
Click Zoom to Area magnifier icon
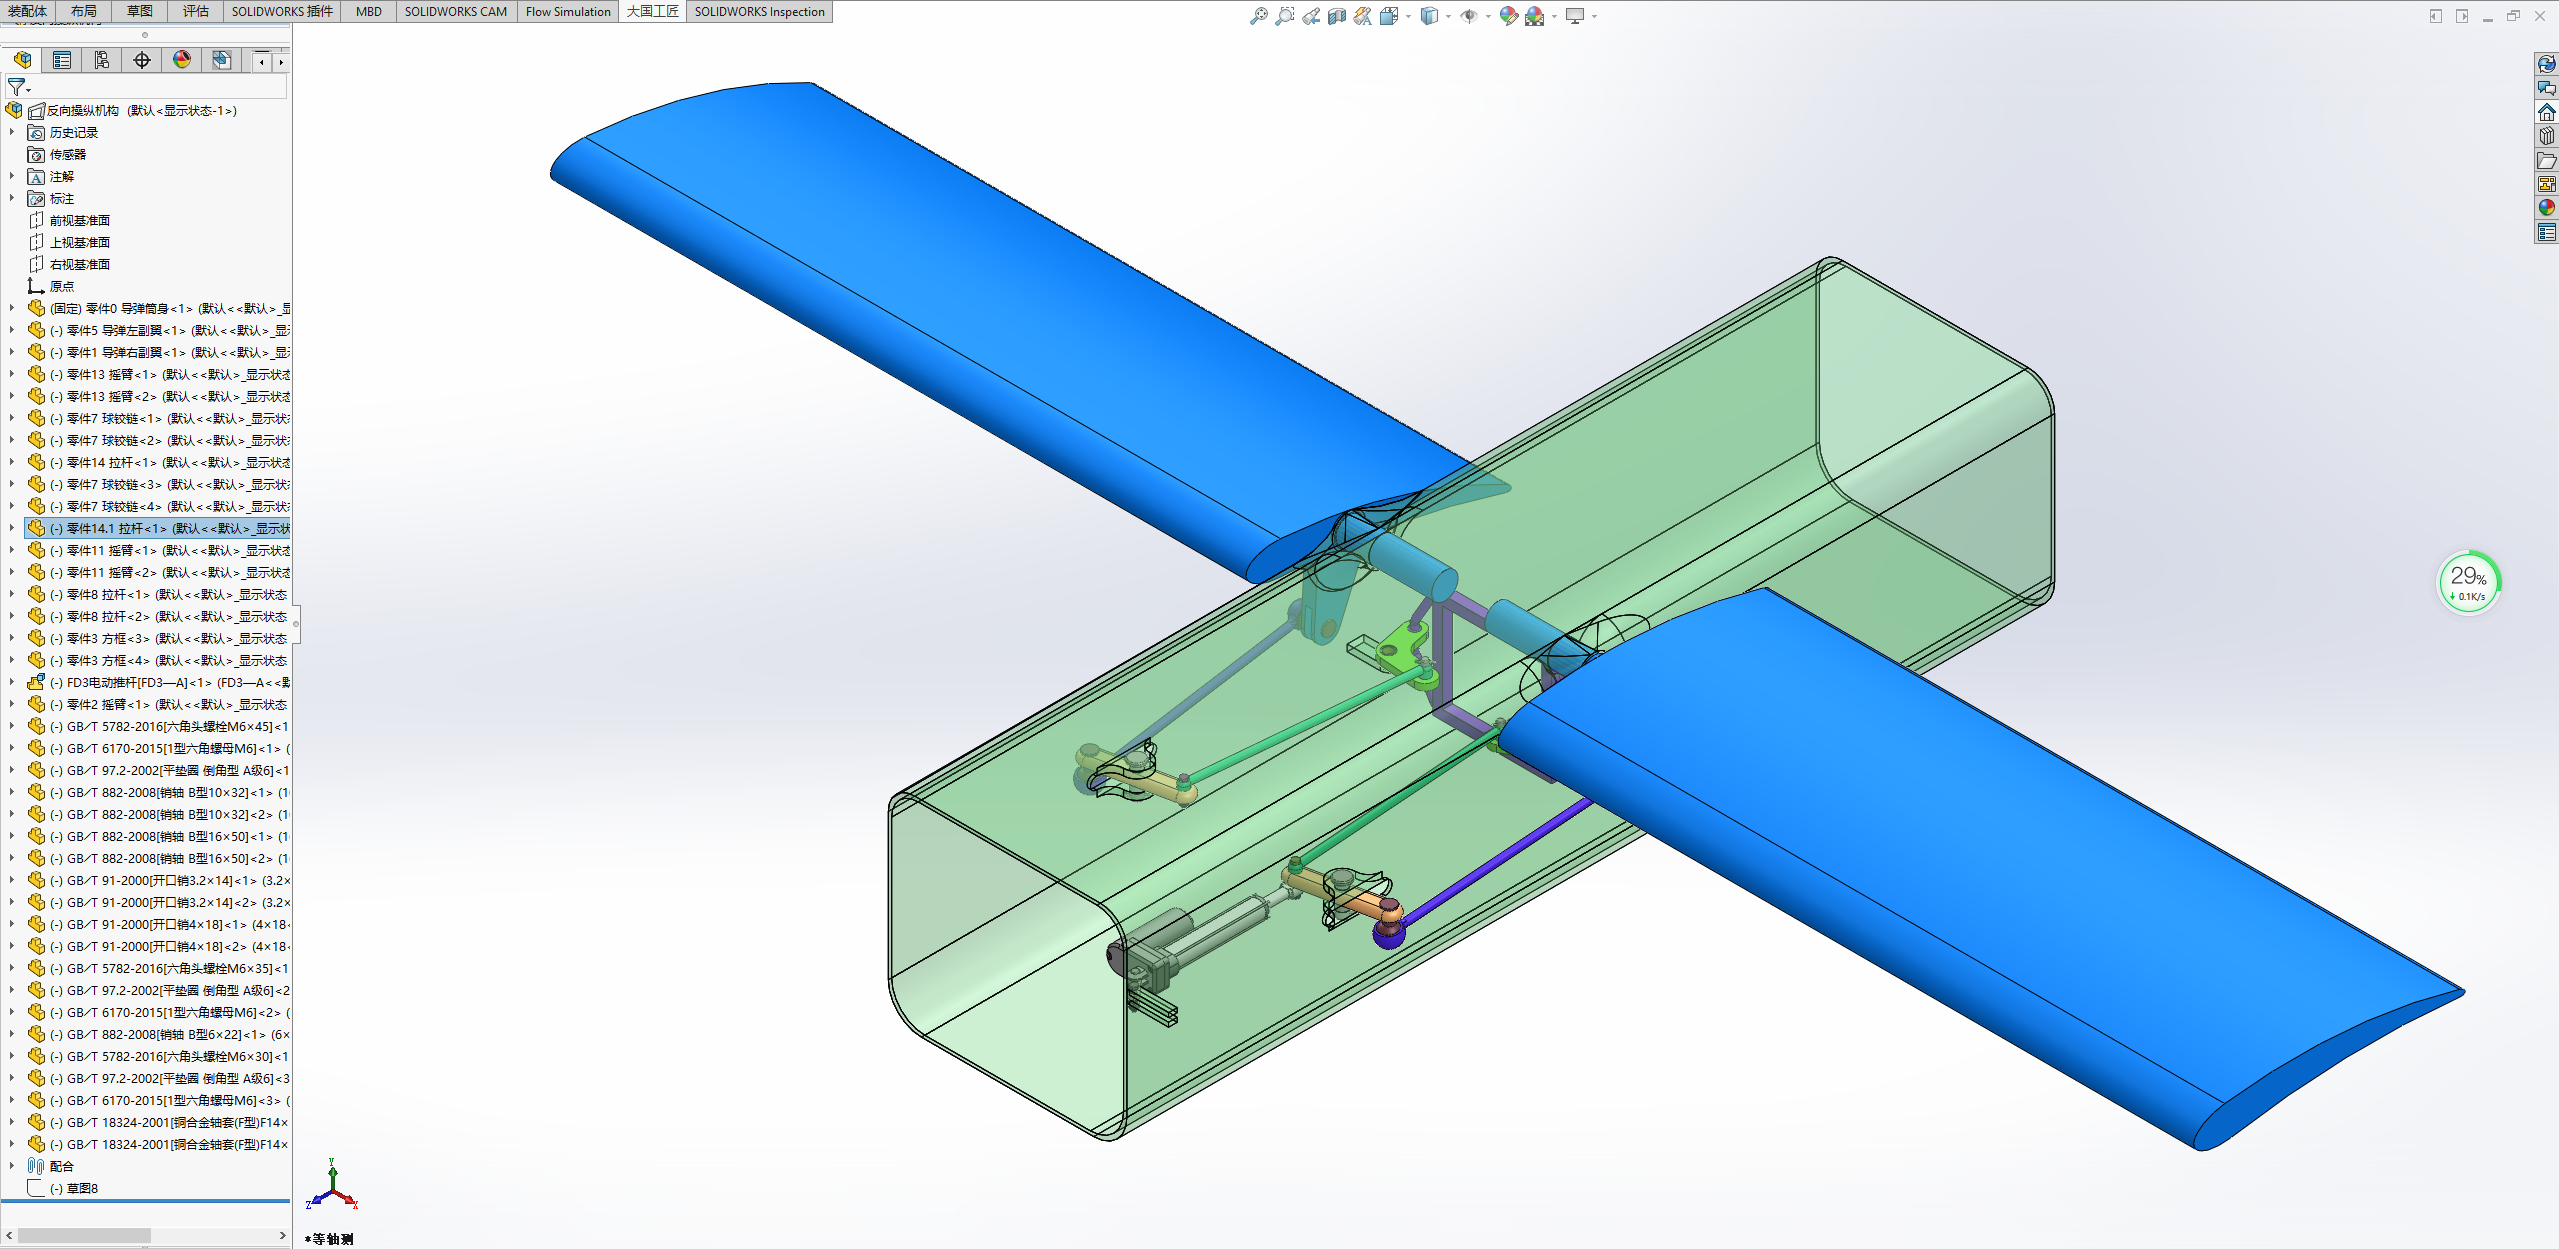[1285, 16]
